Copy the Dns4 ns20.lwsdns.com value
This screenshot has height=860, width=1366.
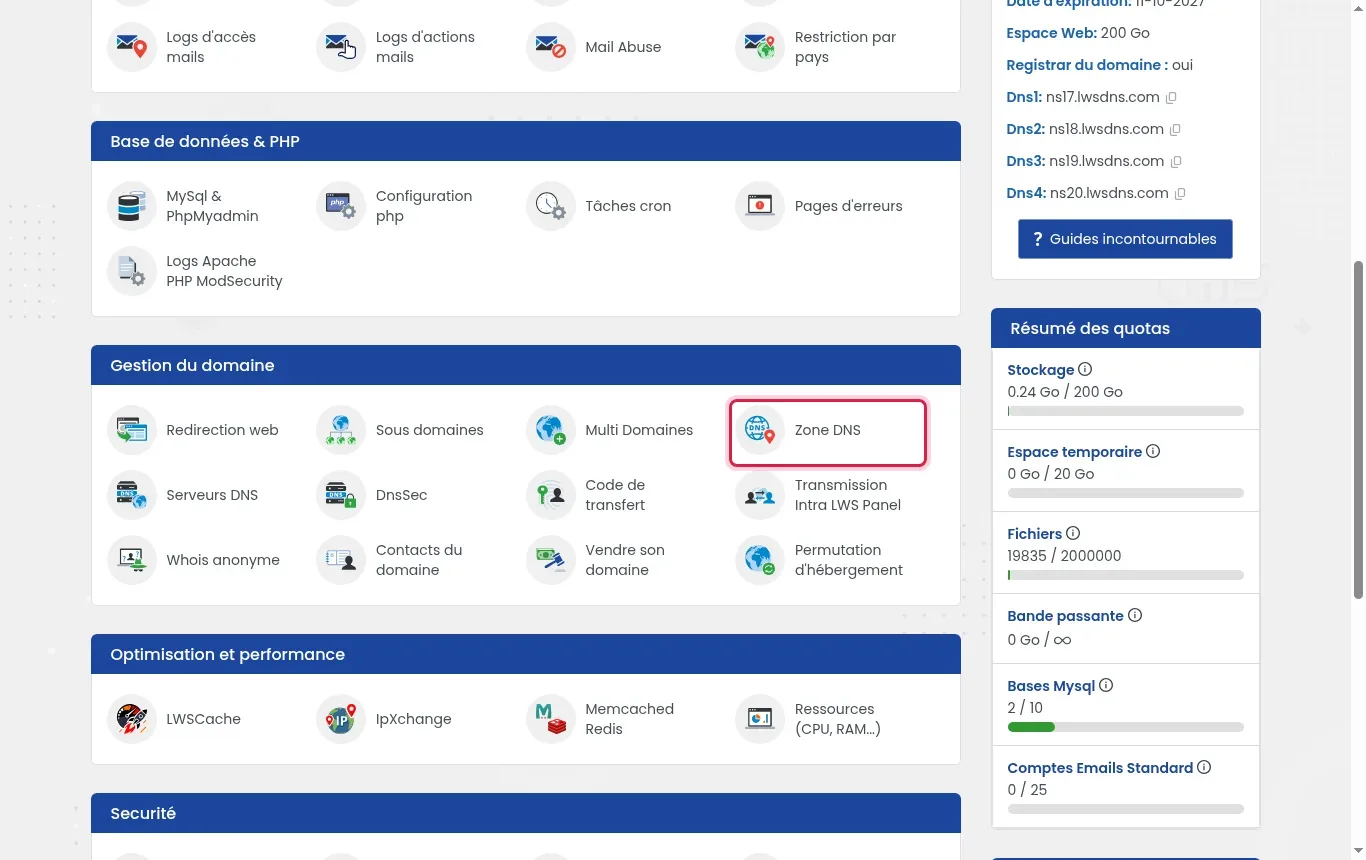[1180, 194]
